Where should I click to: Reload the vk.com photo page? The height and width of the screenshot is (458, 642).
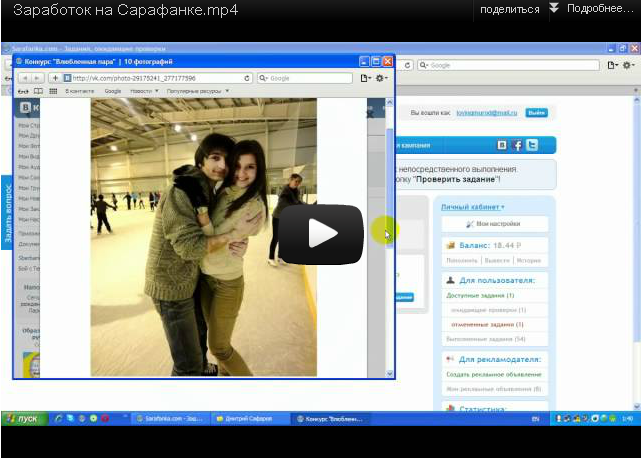246,78
